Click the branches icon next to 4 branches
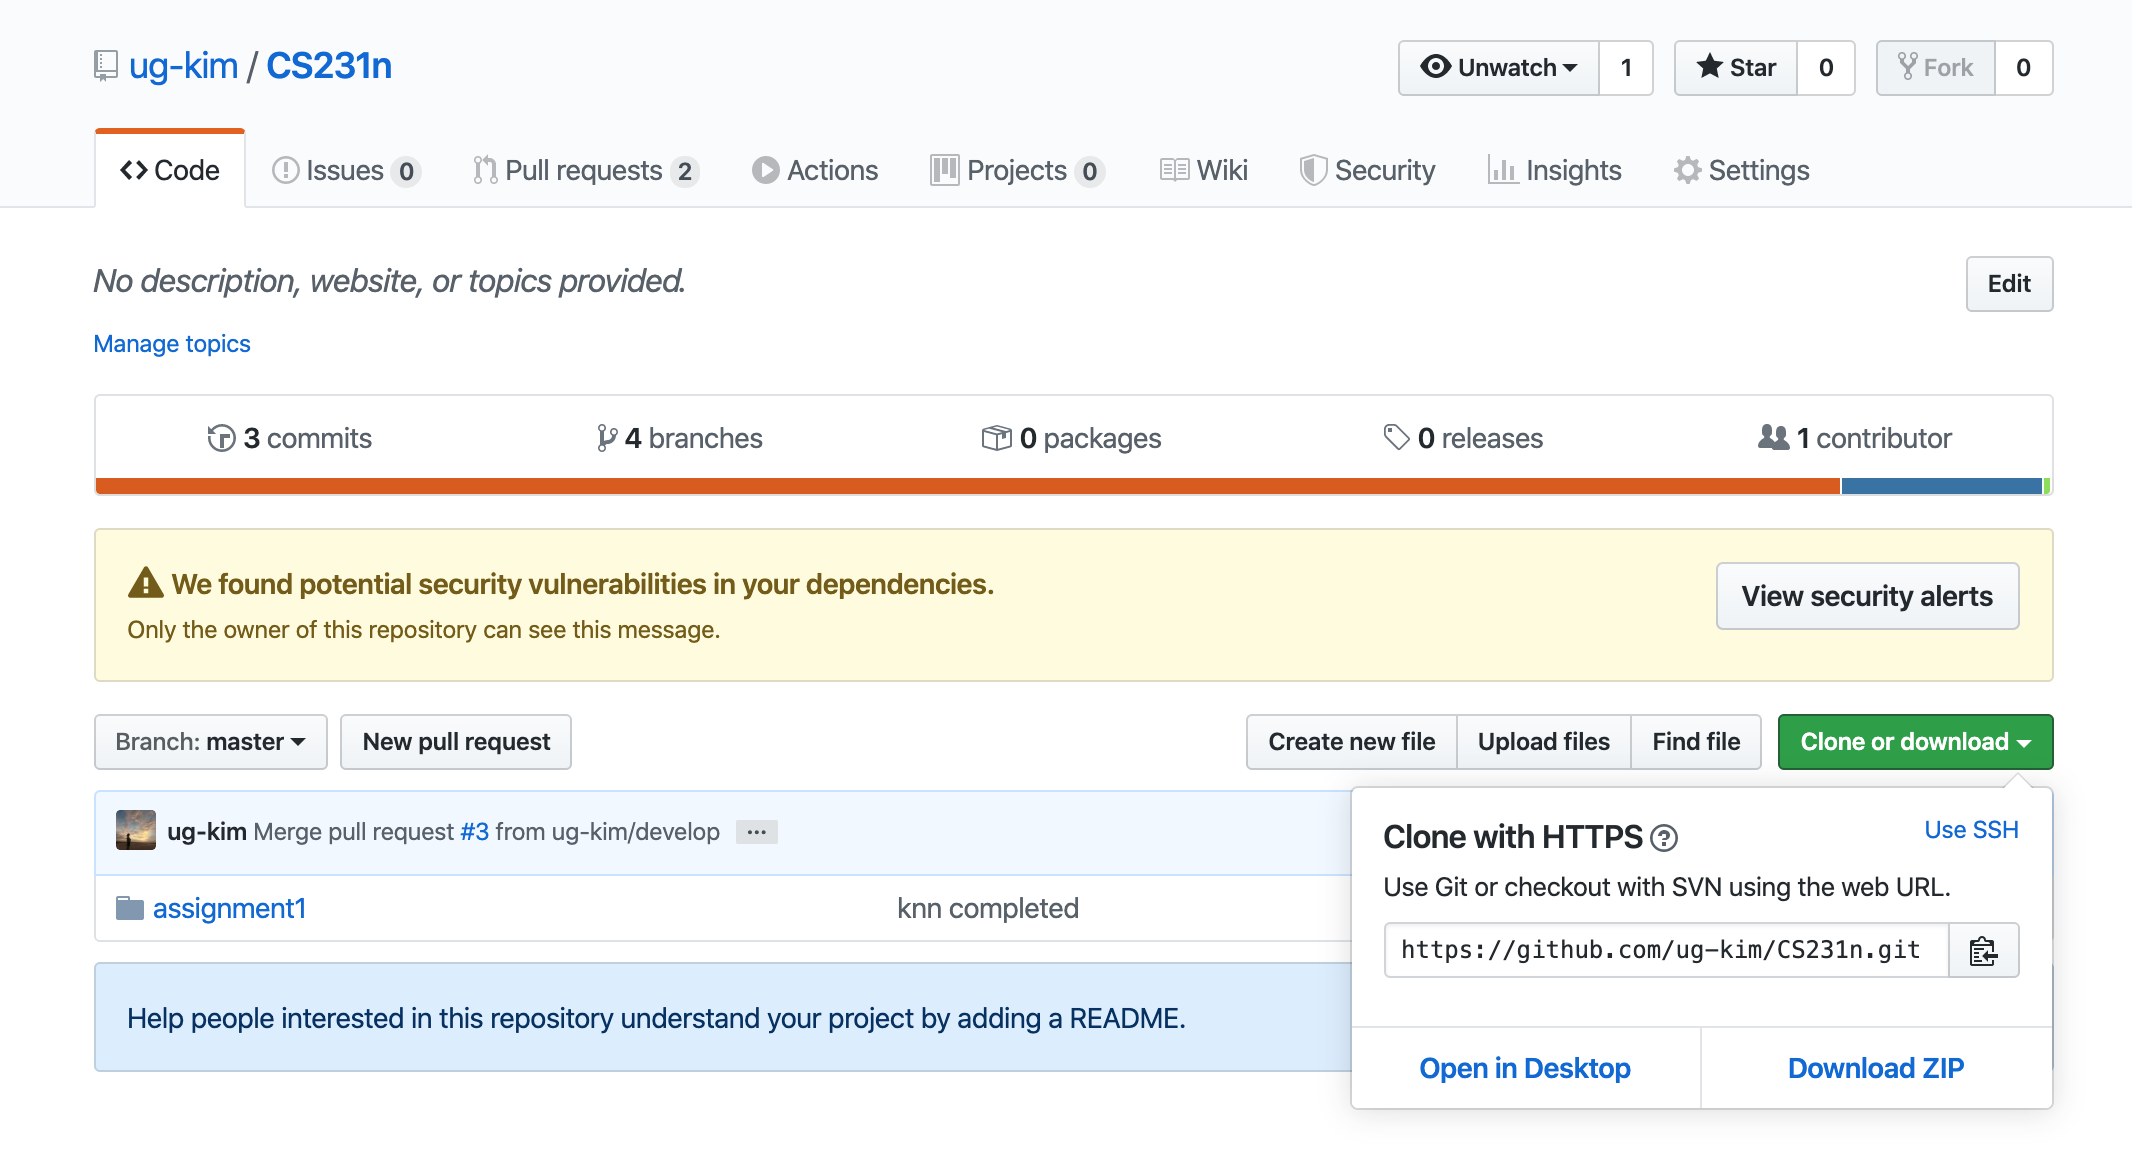 606,438
